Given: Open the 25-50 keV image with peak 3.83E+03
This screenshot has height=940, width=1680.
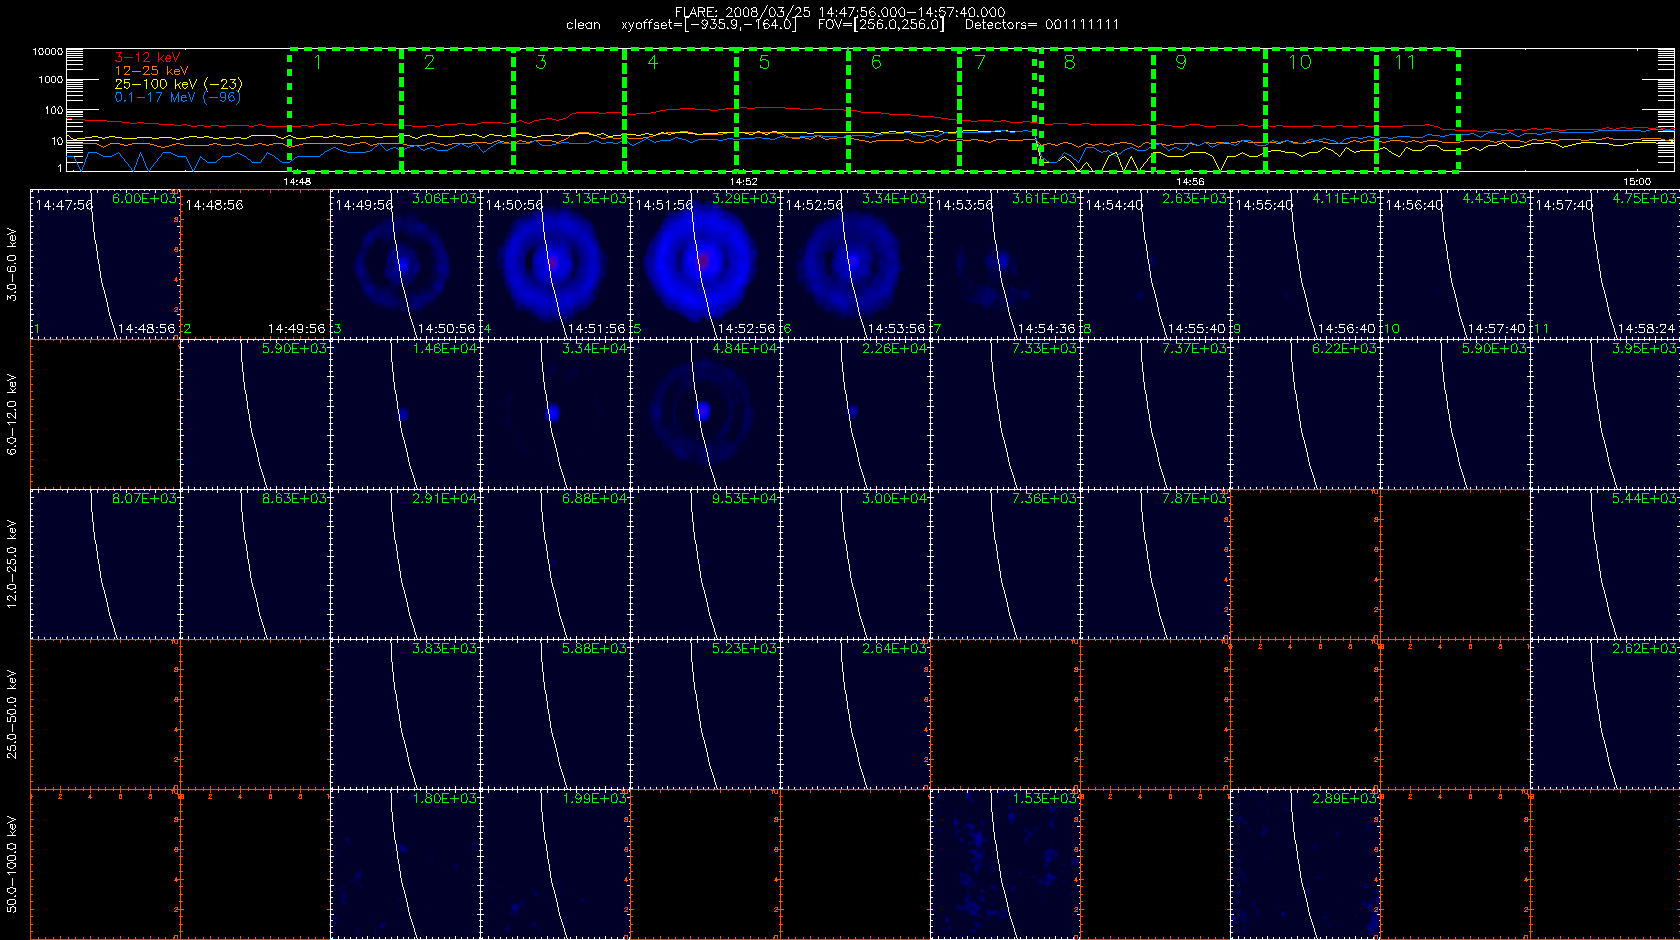Looking at the screenshot, I should (x=406, y=714).
